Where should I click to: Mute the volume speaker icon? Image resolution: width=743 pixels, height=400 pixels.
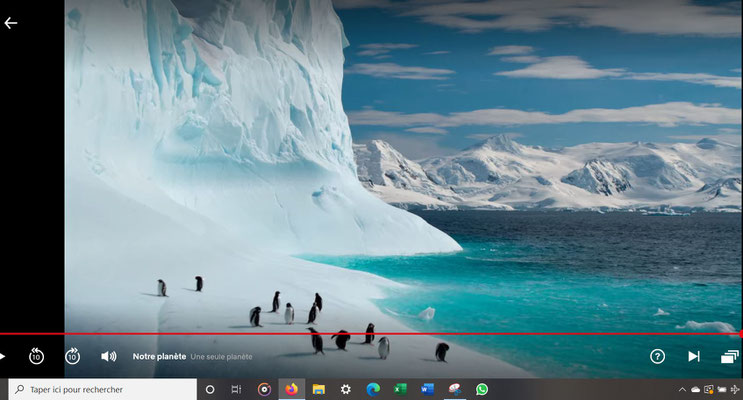pyautogui.click(x=109, y=356)
